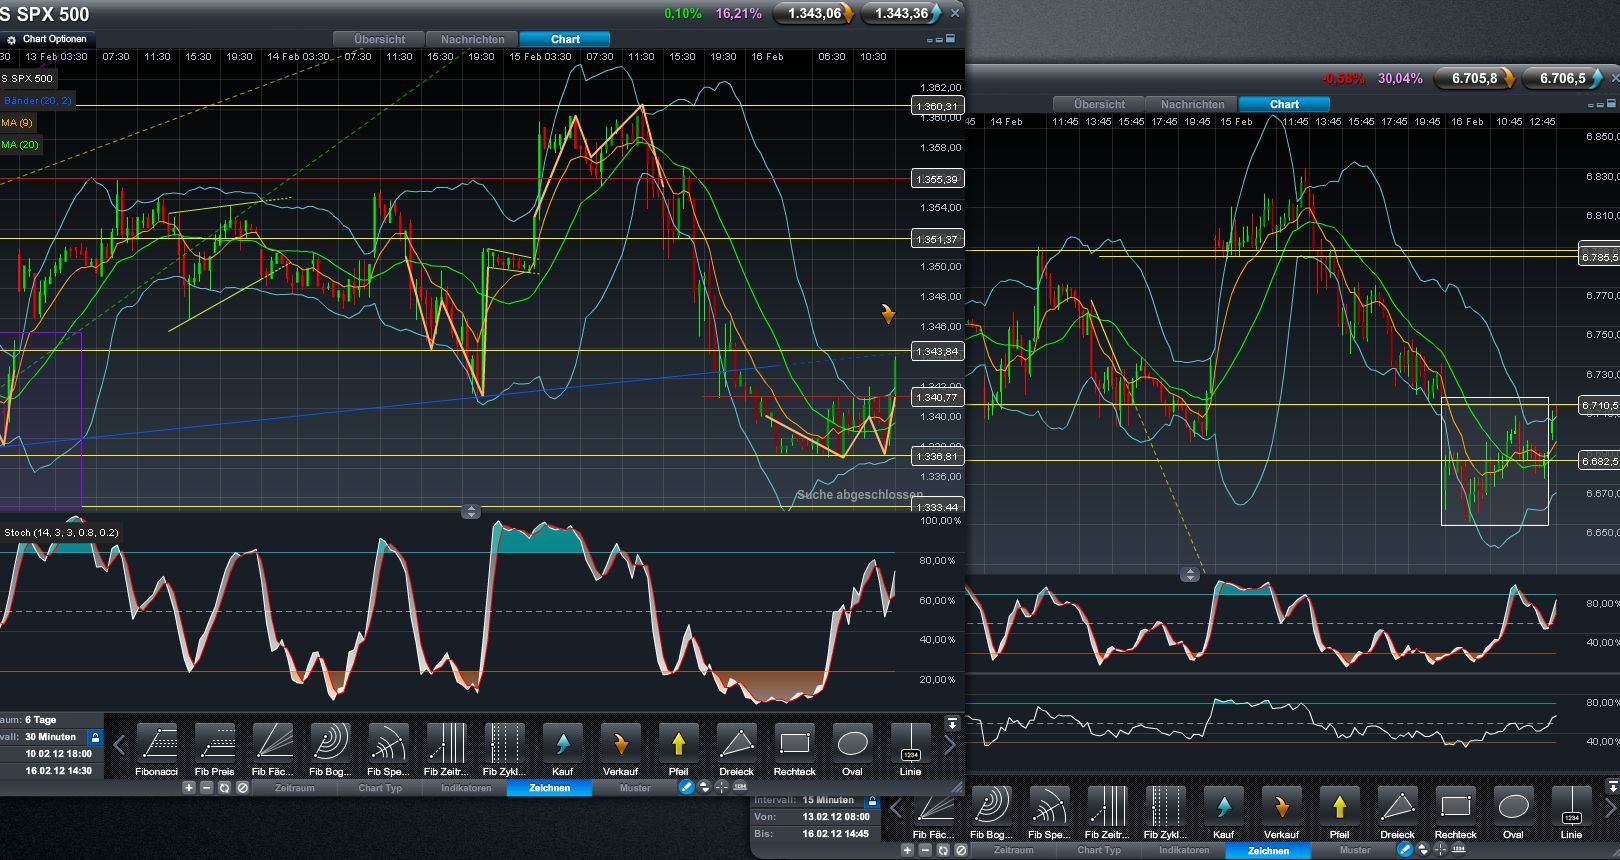
Task: Toggle the blue pencil draw mode in SPX chart
Action: click(686, 788)
